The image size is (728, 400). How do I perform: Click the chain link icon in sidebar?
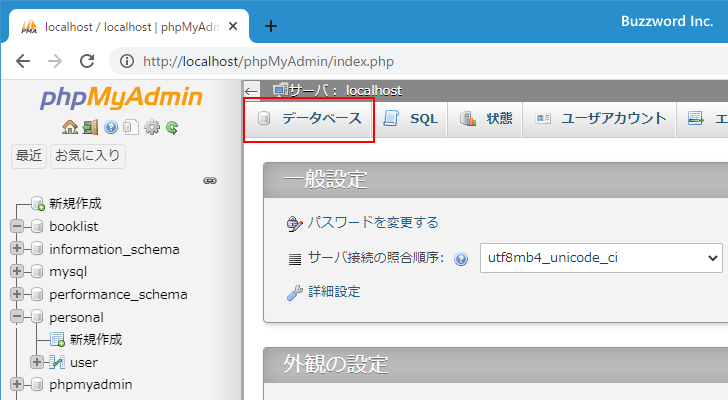click(x=210, y=181)
